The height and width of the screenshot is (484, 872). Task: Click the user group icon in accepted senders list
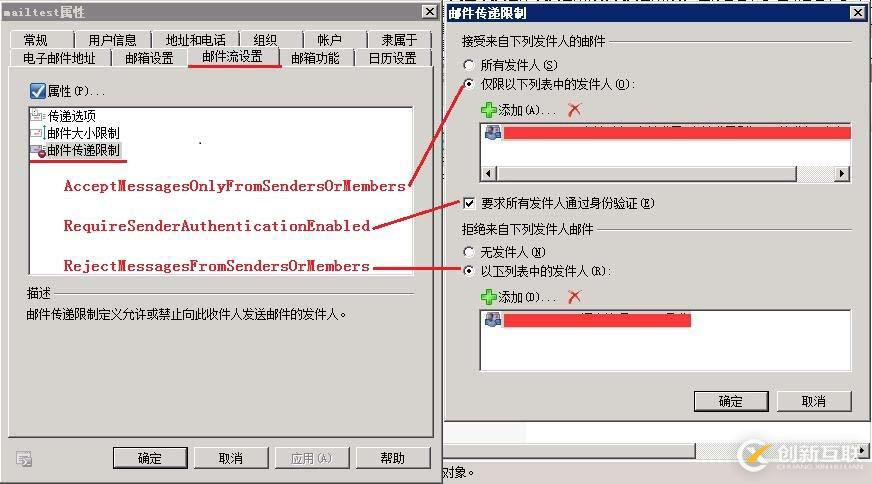point(493,132)
